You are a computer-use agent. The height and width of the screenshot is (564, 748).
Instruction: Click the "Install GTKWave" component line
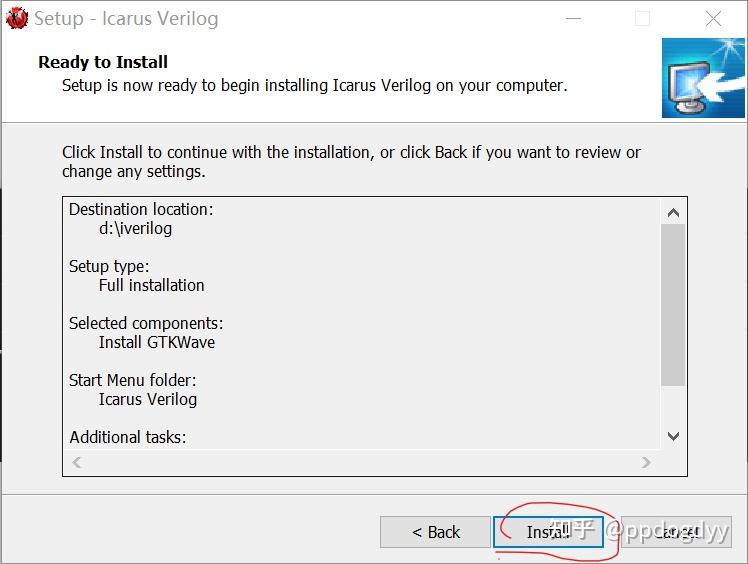click(157, 342)
